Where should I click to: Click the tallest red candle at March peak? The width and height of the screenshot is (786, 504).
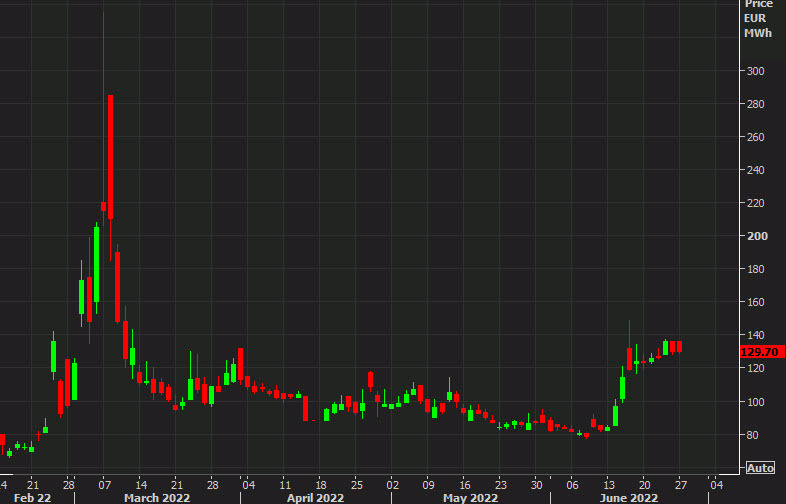tap(110, 157)
